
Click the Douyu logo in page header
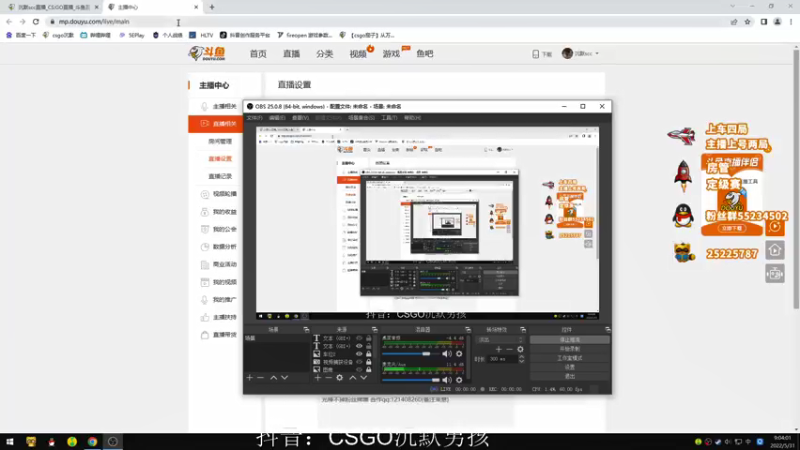[x=207, y=53]
